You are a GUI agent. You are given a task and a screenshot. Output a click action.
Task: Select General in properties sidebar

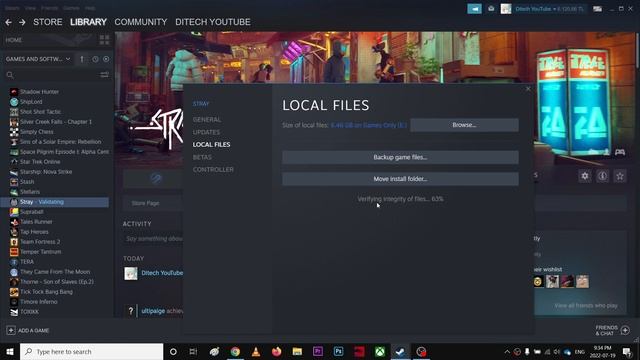coord(207,120)
